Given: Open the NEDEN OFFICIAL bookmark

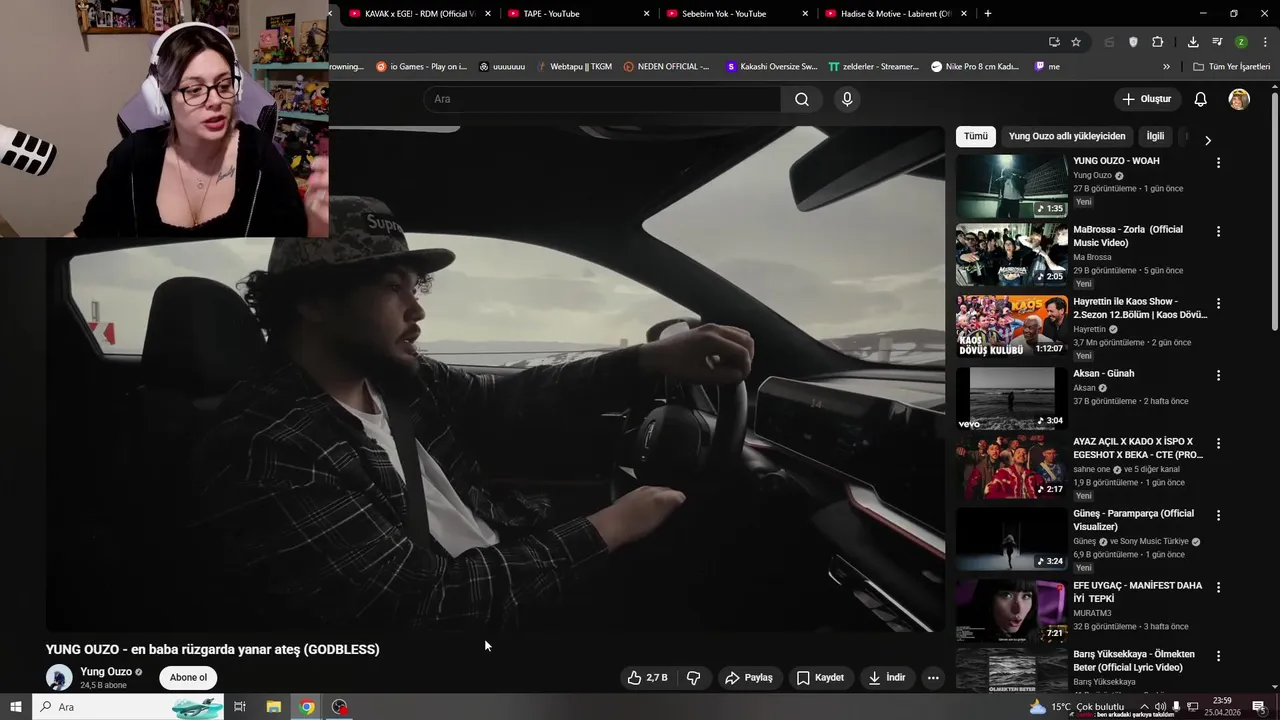Looking at the screenshot, I should [666, 67].
